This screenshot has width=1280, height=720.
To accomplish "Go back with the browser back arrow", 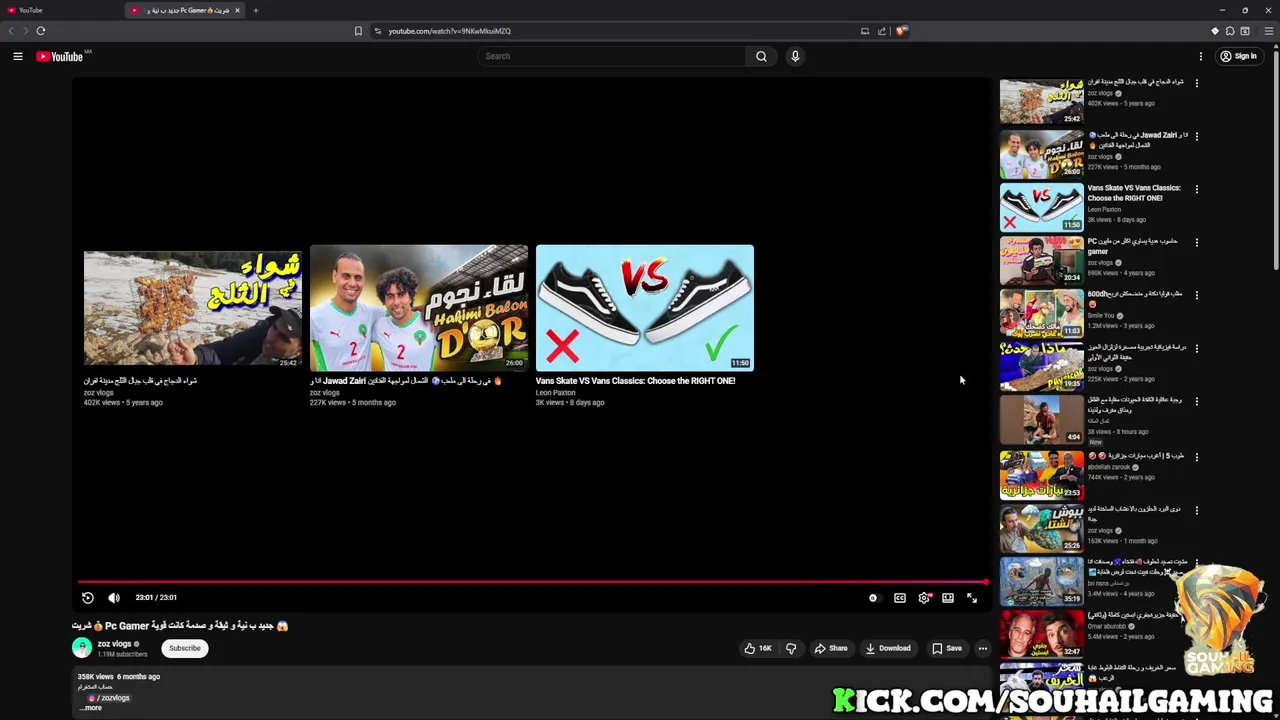I will 11,31.
